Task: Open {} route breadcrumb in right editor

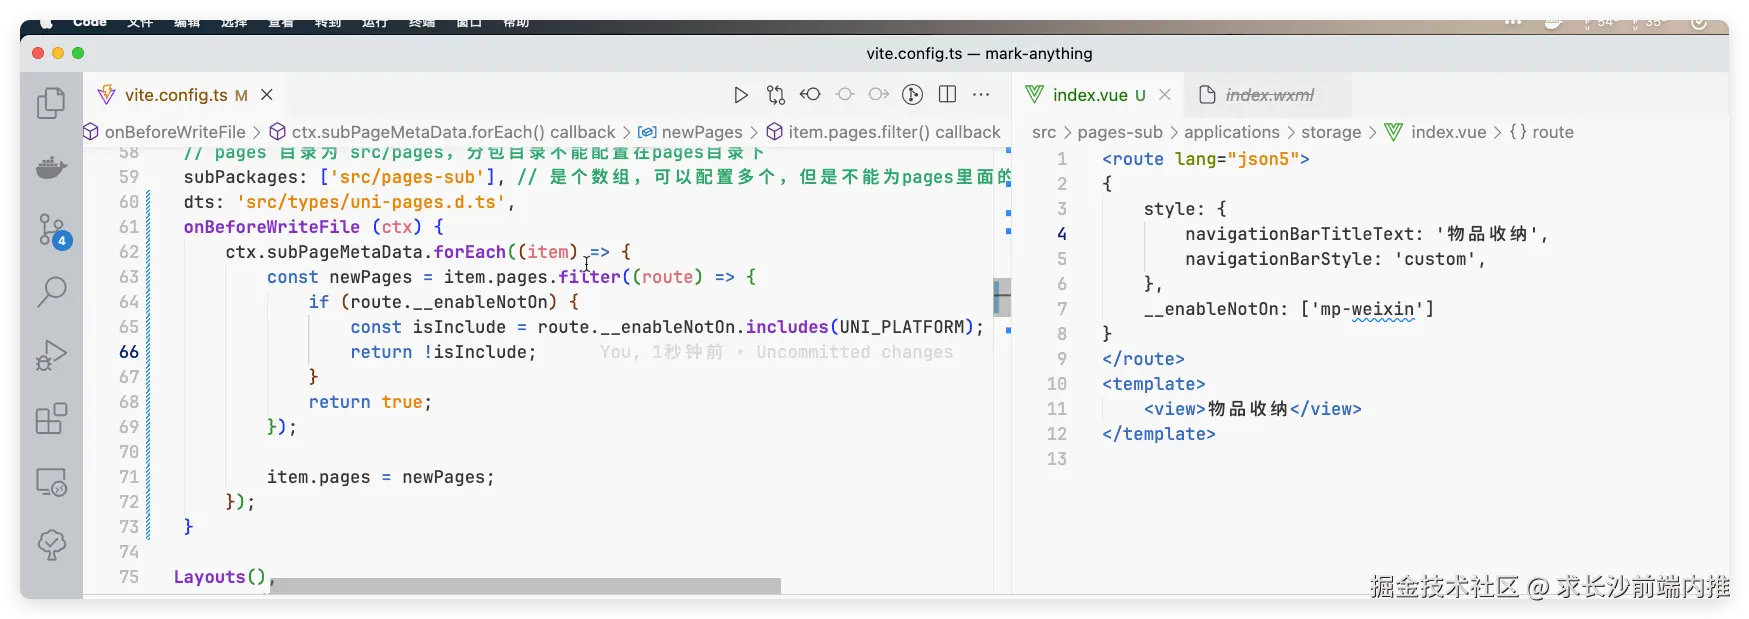Action: 1541,132
